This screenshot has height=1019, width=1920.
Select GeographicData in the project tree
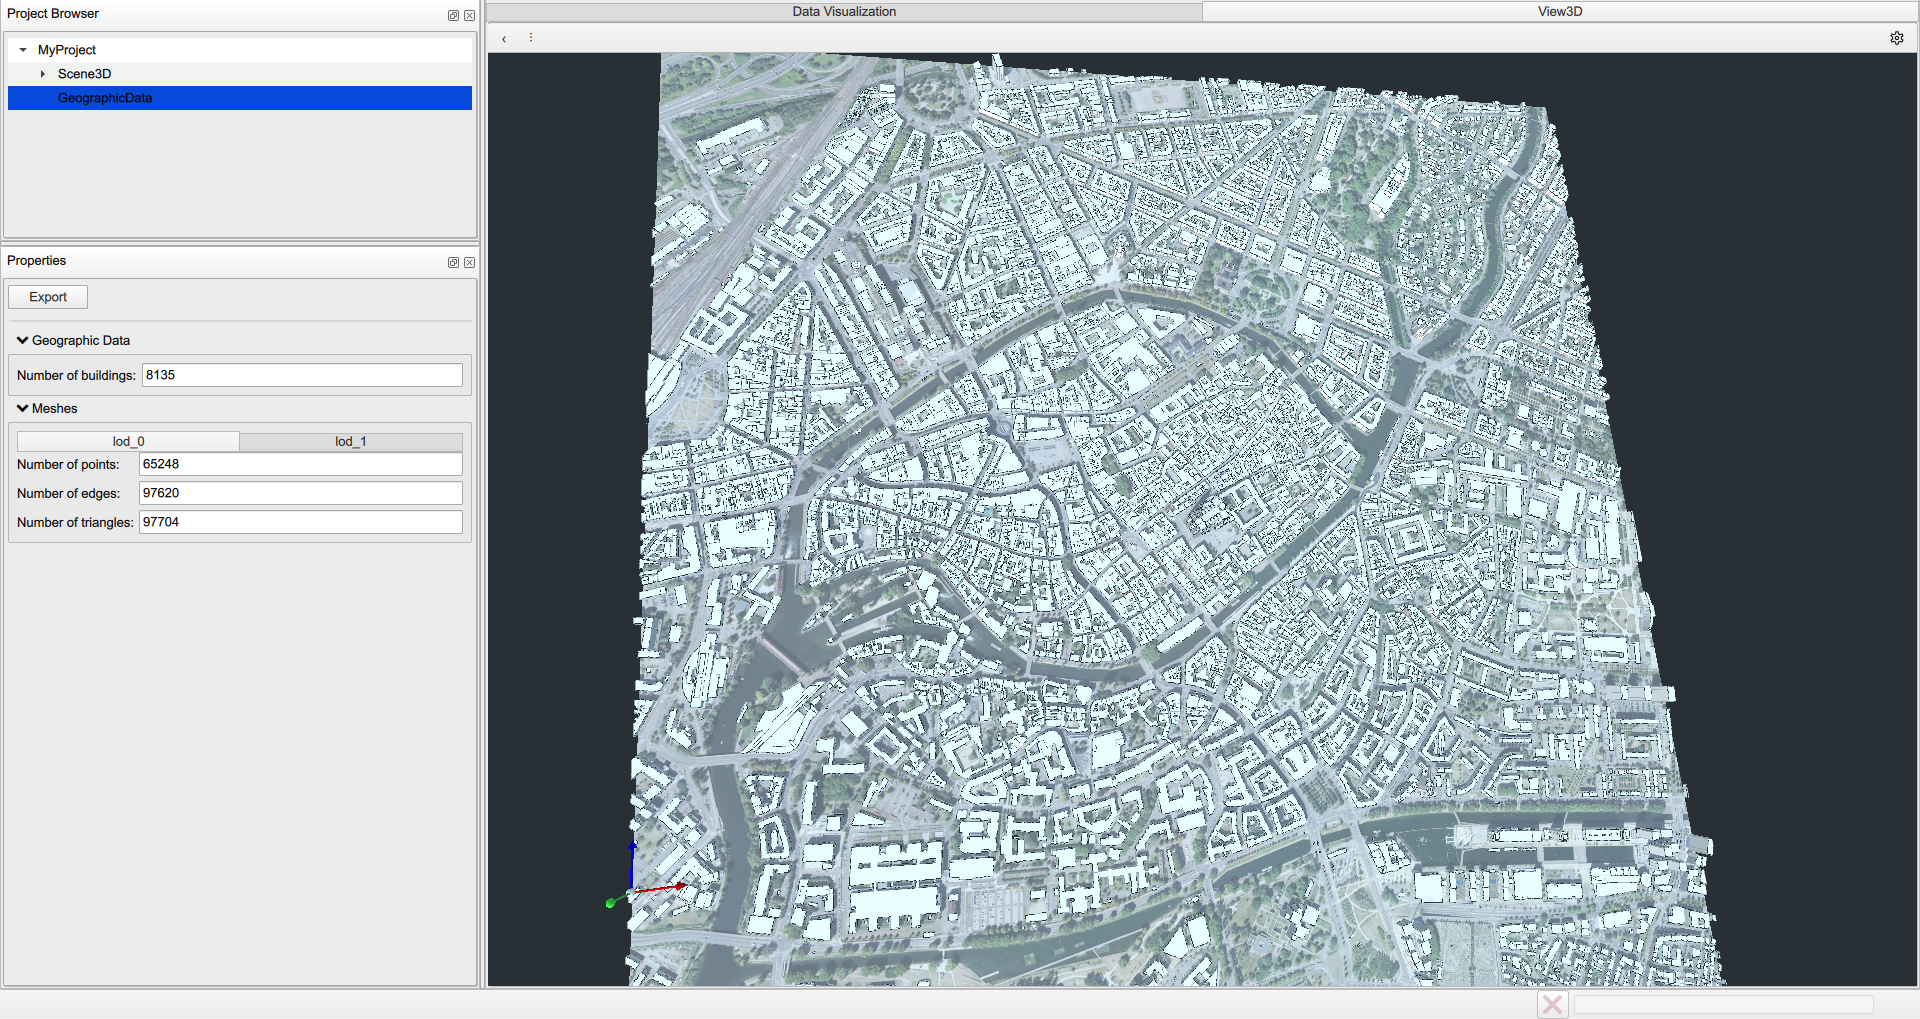pos(105,98)
